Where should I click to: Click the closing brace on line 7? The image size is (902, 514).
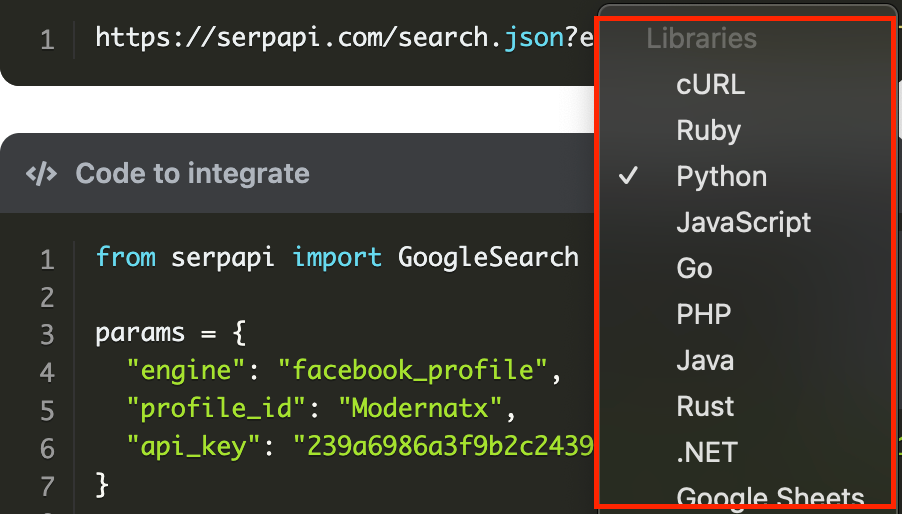(102, 485)
